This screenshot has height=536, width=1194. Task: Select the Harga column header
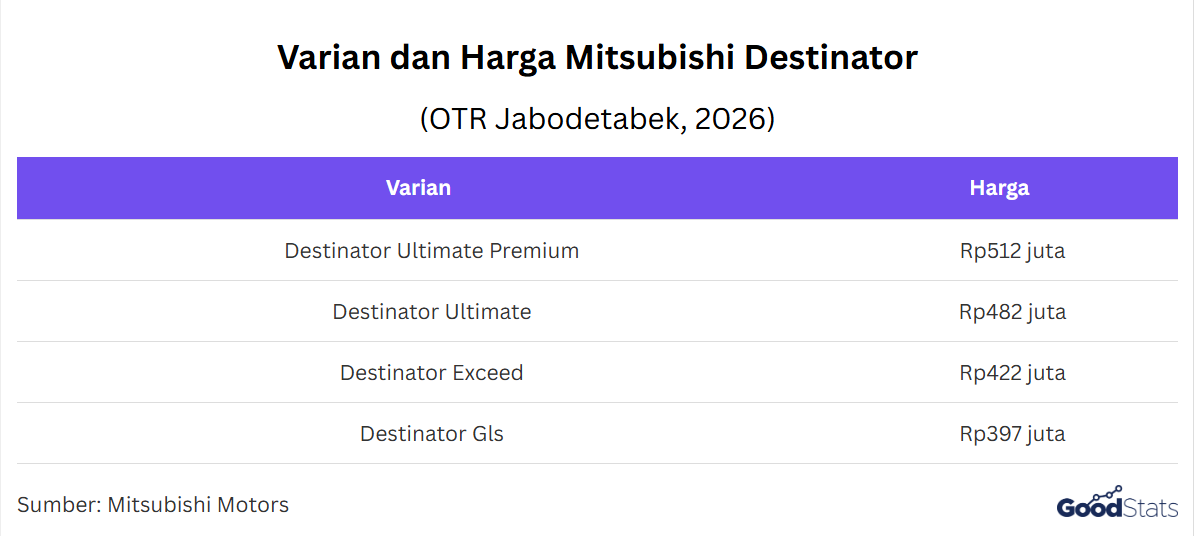point(999,188)
